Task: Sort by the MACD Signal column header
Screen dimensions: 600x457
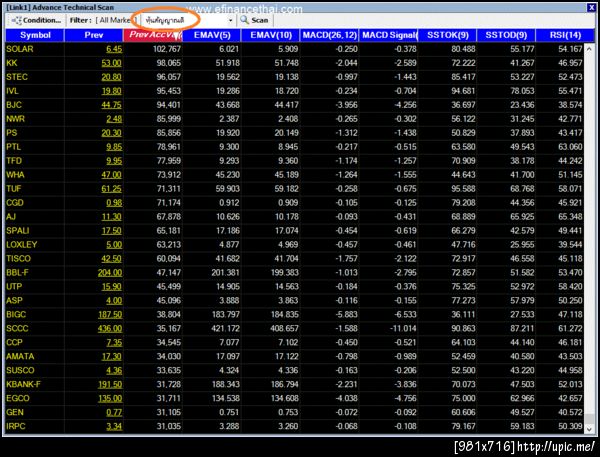Action: (388, 35)
